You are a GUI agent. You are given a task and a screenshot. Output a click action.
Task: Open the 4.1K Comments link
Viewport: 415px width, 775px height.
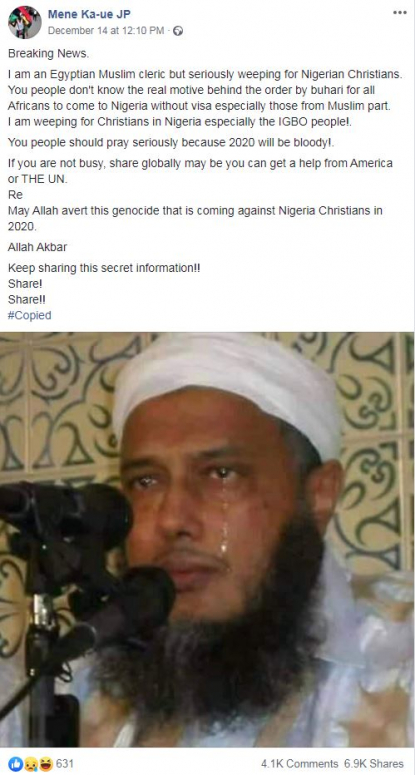coord(299,764)
